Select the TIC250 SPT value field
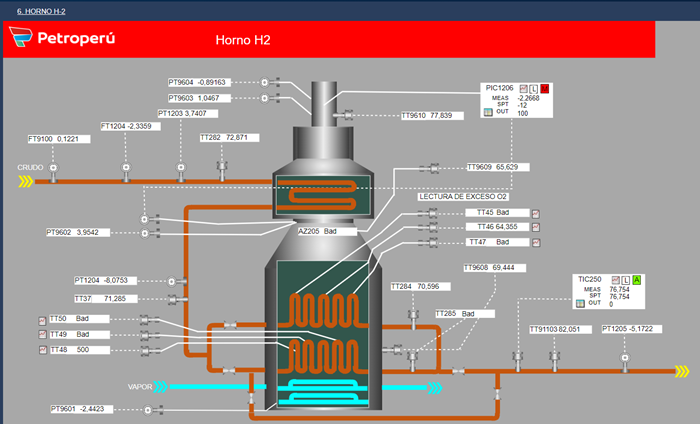700x424 pixels. pyautogui.click(x=619, y=296)
